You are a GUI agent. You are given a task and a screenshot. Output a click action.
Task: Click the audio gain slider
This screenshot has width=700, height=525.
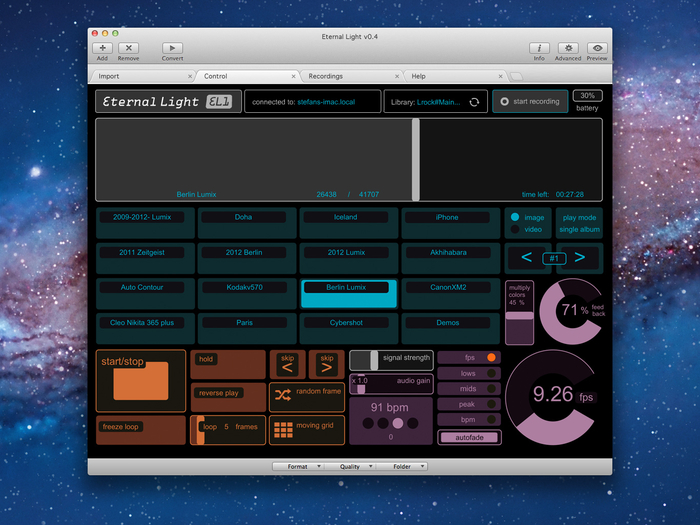[391, 384]
